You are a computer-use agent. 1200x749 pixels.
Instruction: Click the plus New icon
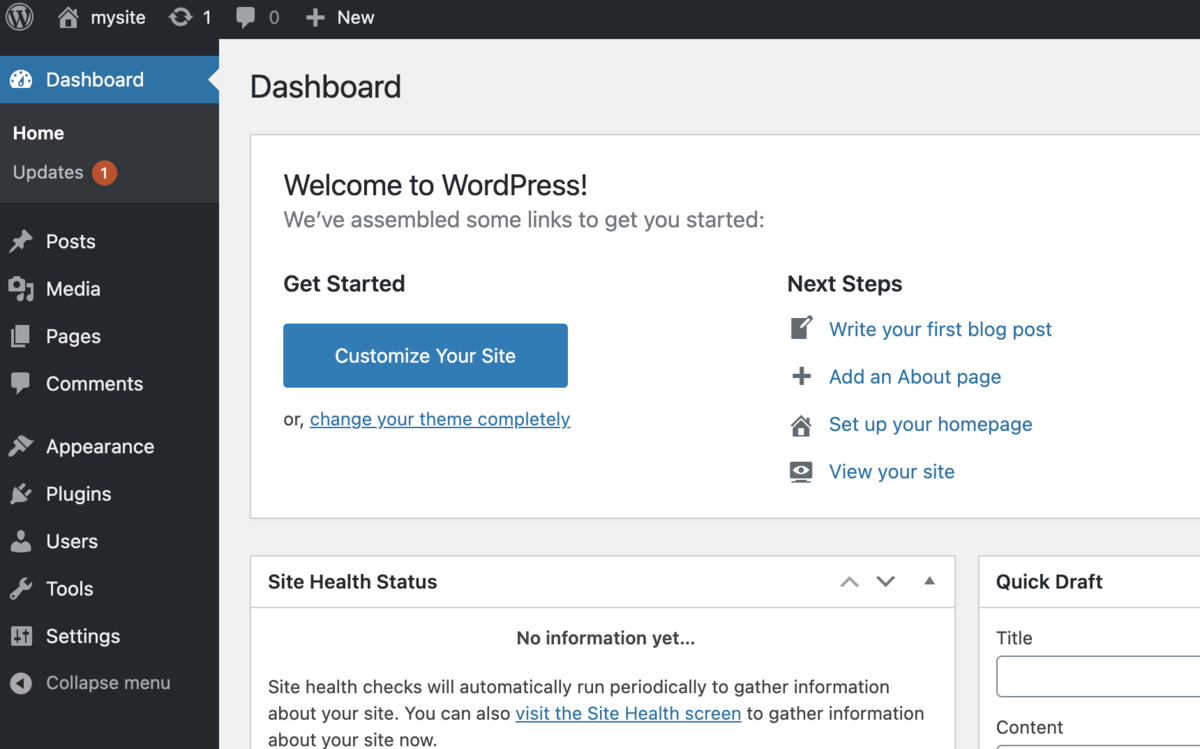pos(315,17)
